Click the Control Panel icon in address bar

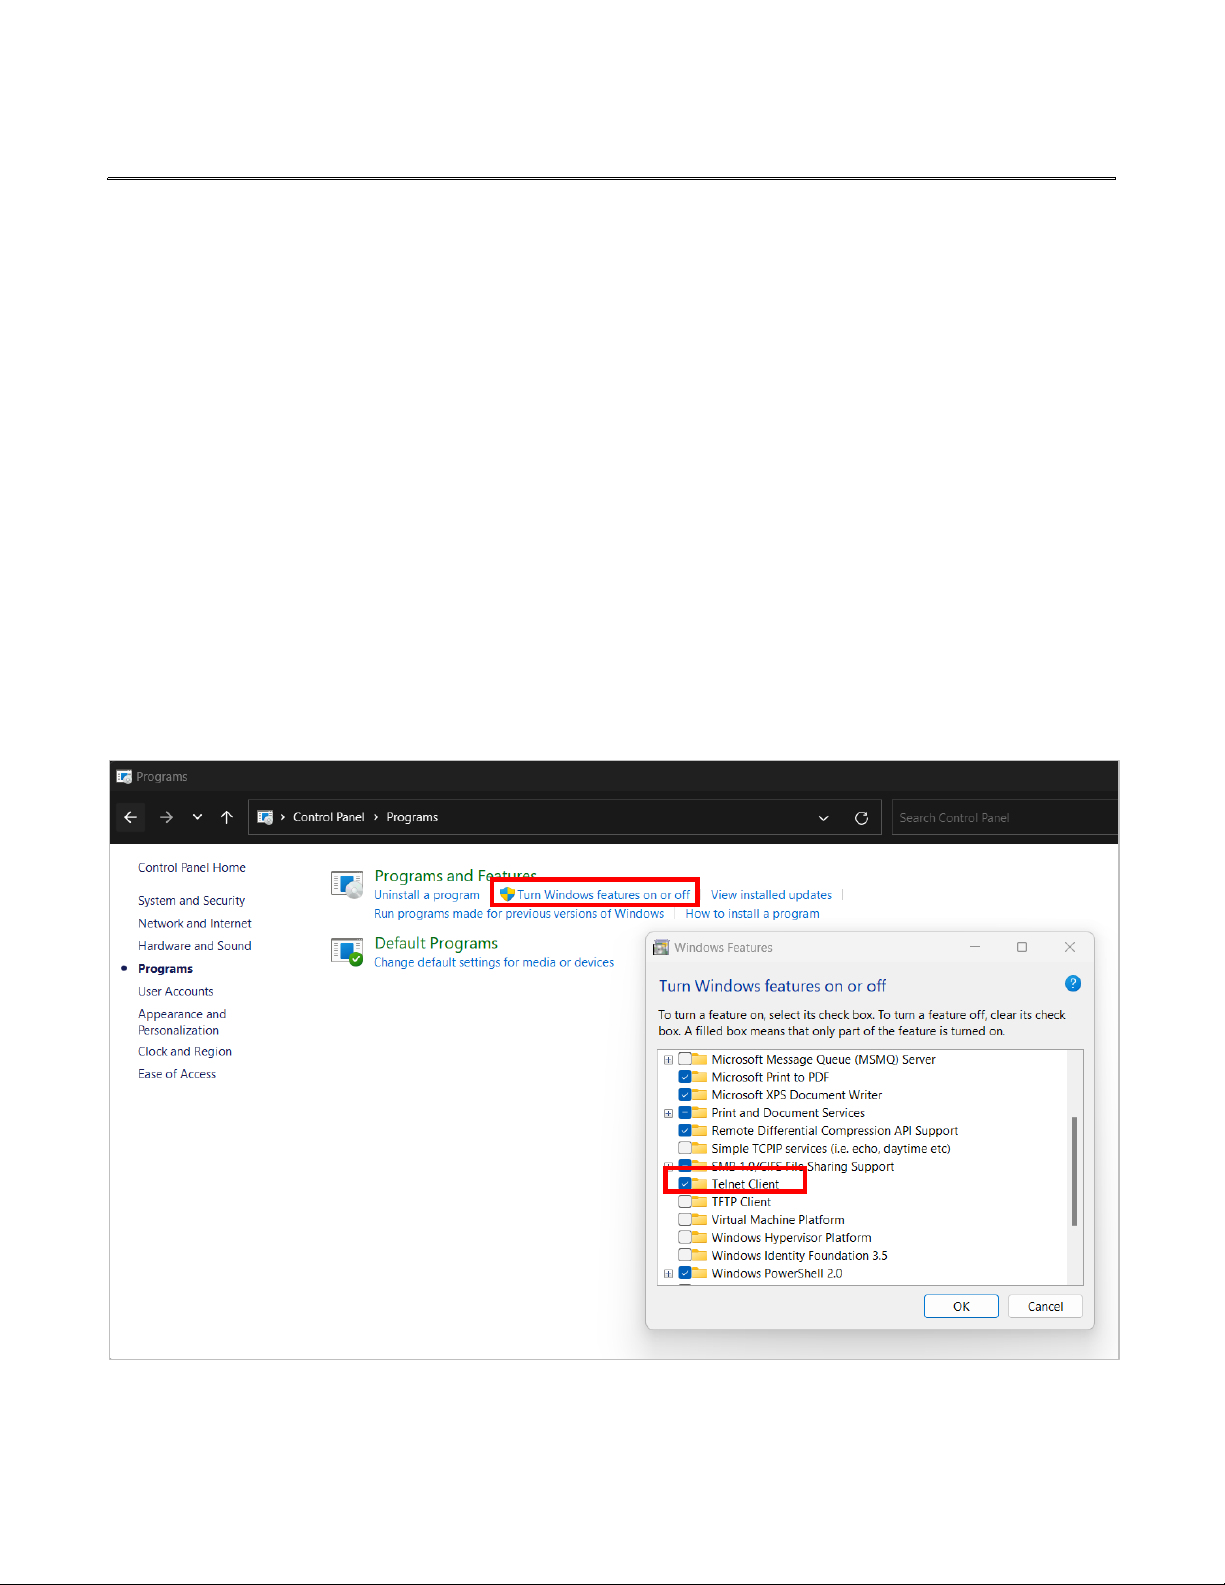[265, 817]
